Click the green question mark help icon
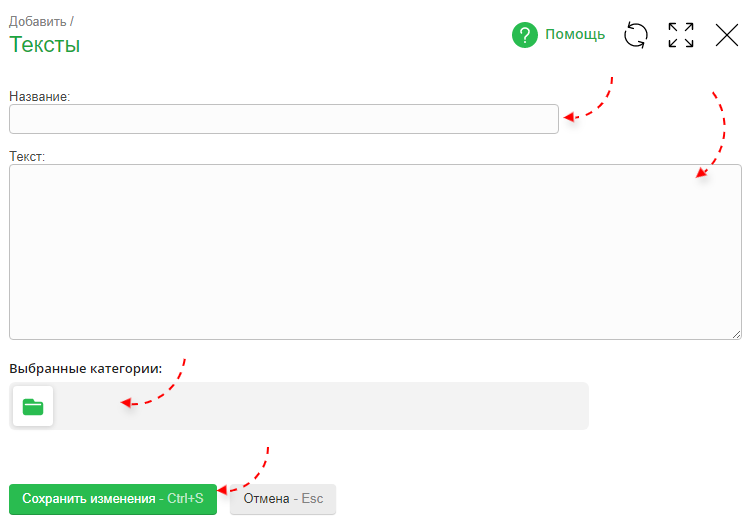 click(525, 35)
